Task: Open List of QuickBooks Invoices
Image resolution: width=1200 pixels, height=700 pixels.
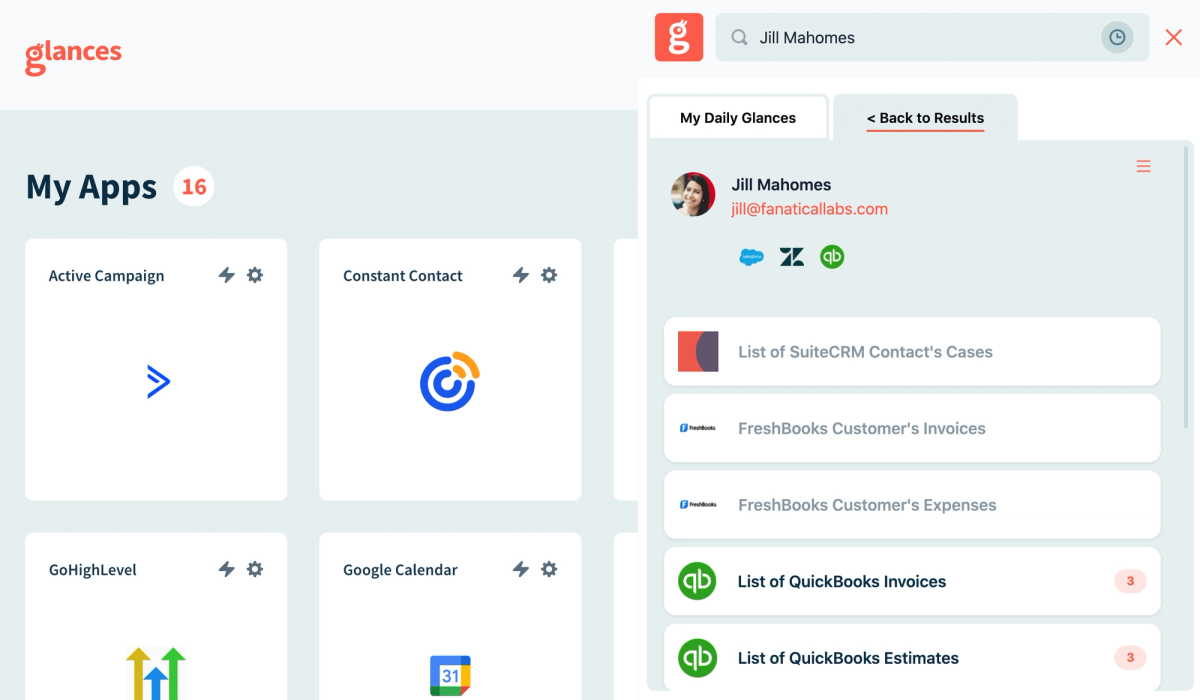Action: [x=912, y=581]
